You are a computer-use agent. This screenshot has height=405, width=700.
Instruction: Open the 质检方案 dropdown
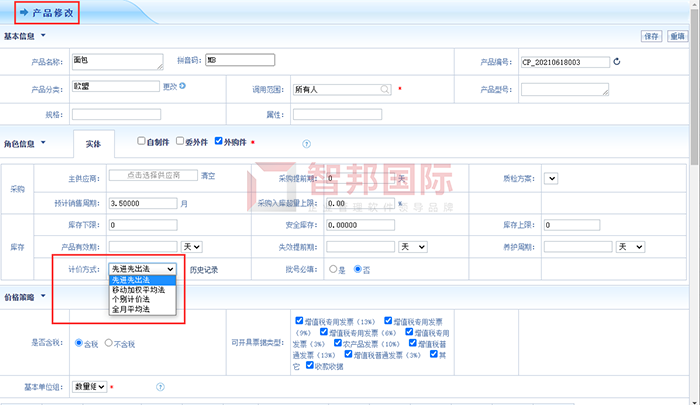[550, 179]
